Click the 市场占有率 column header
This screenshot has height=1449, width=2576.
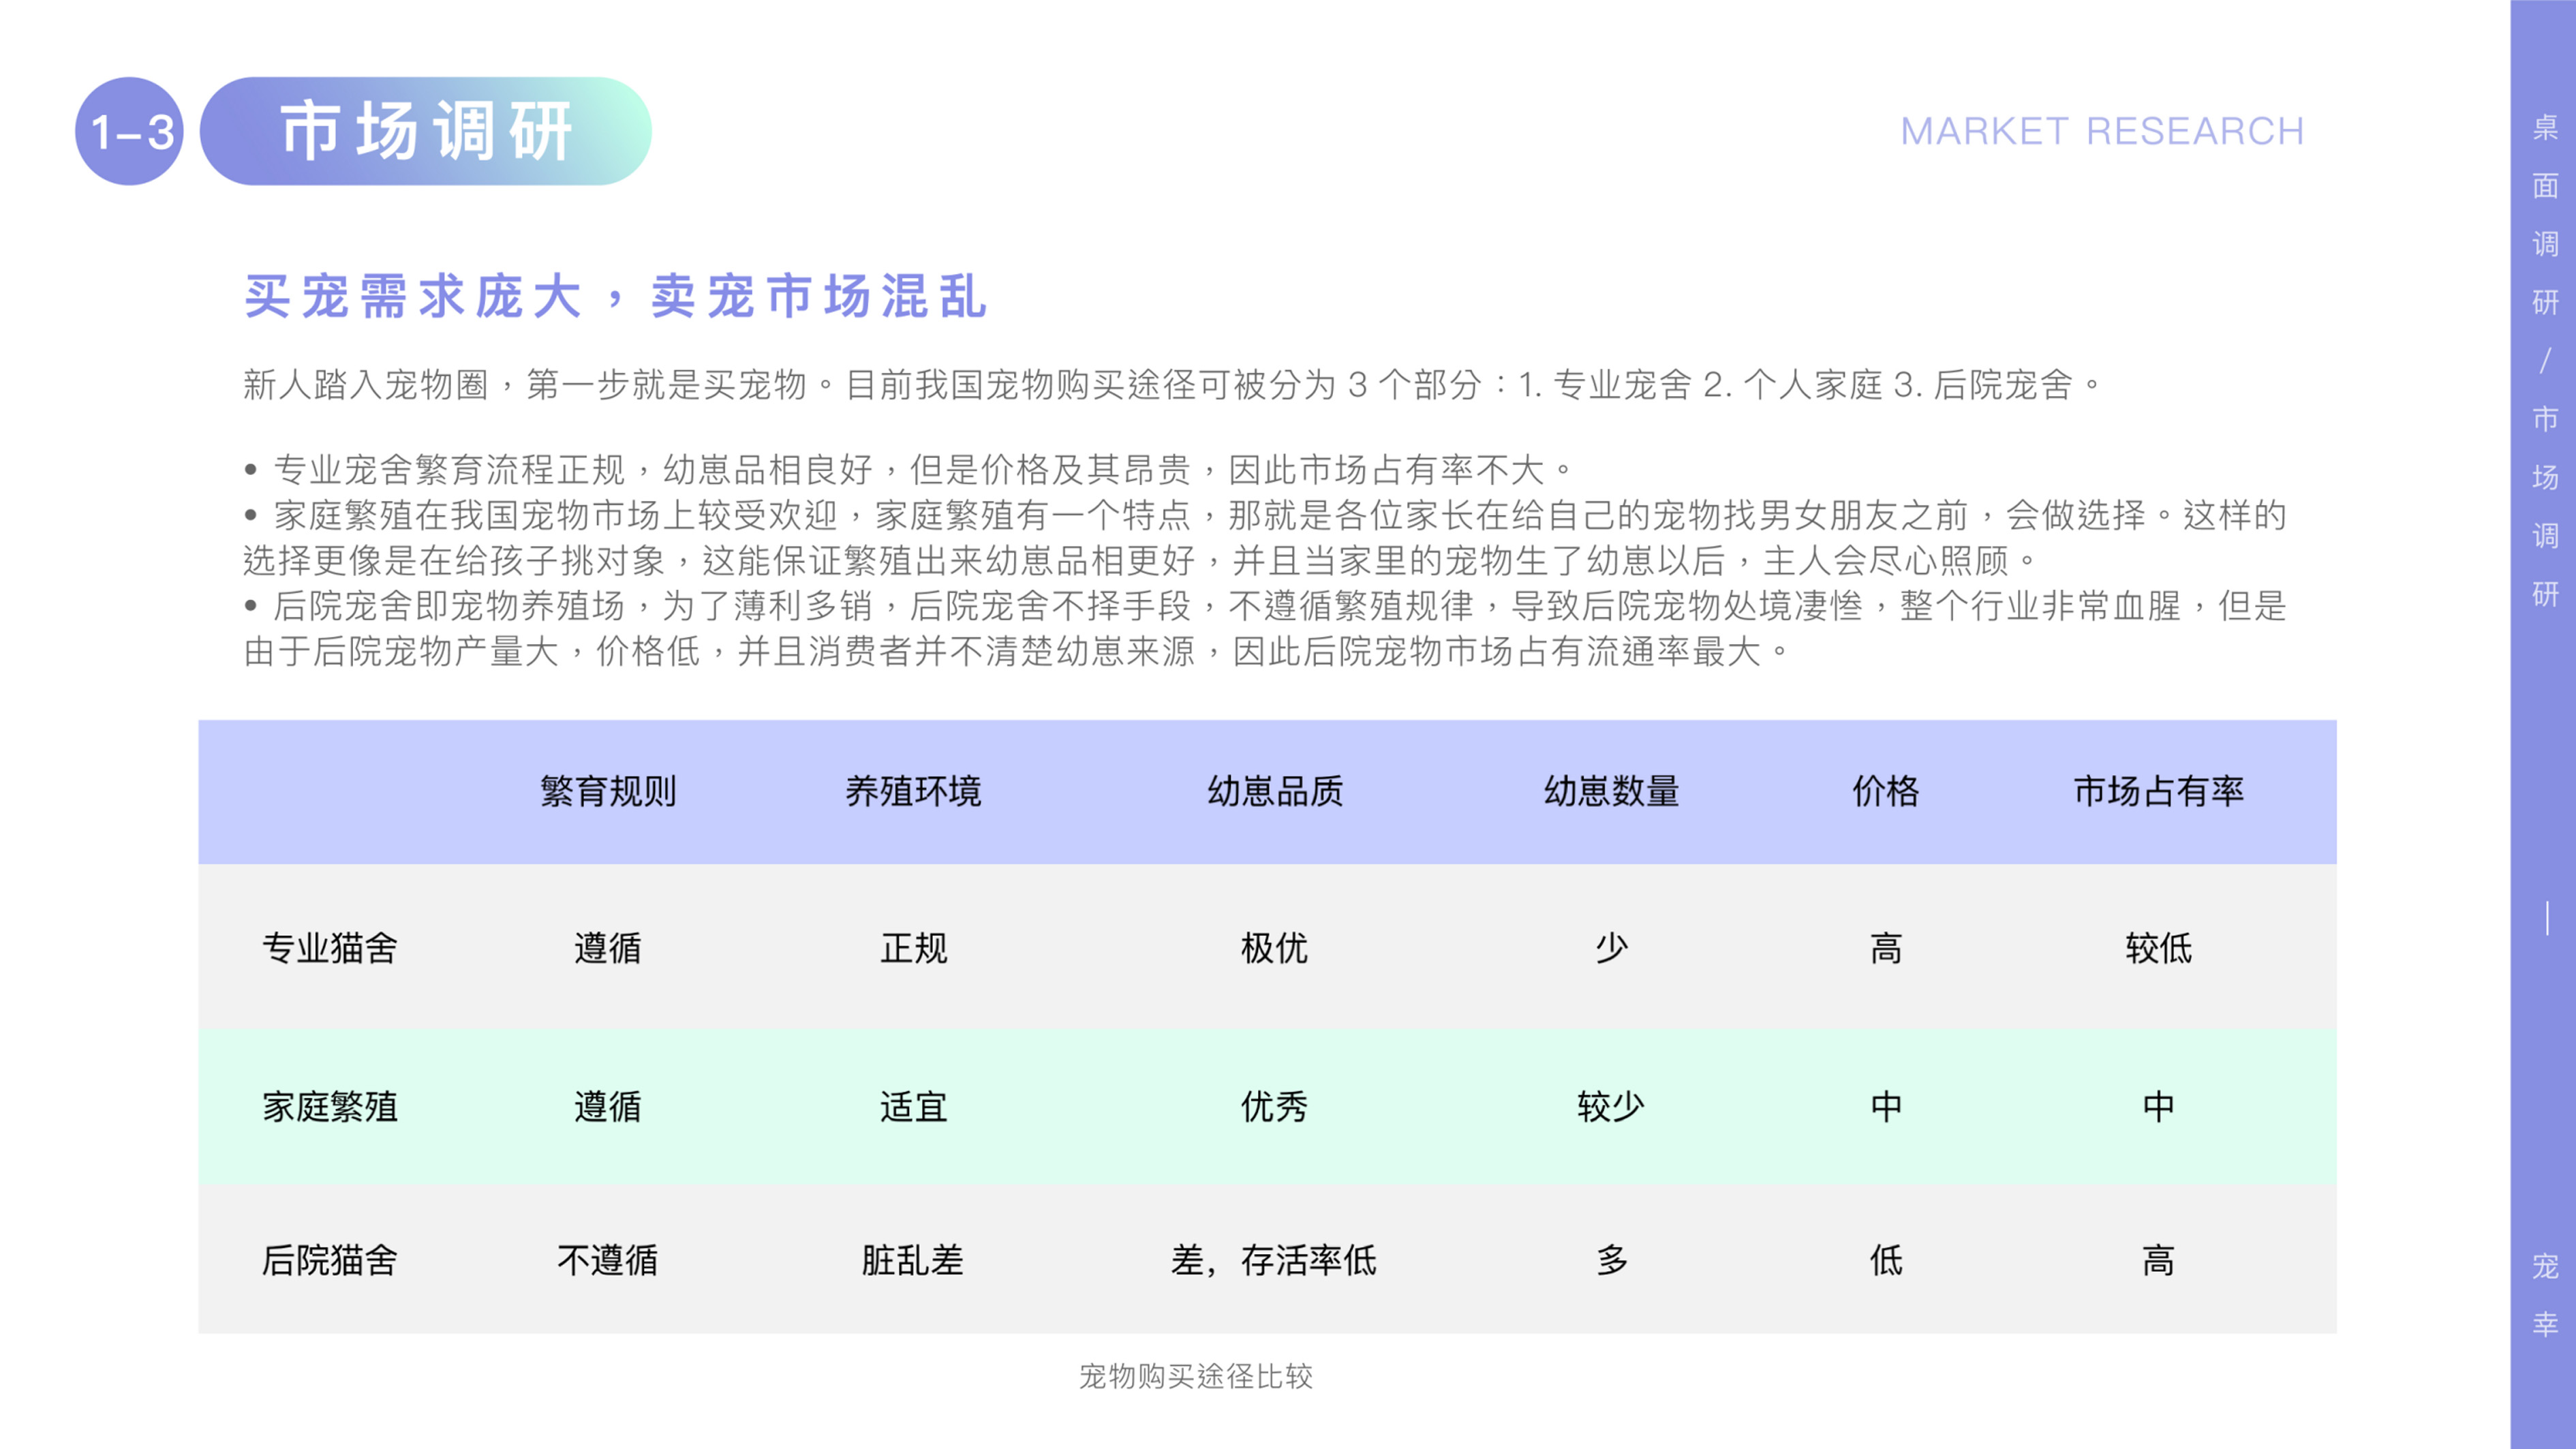pyautogui.click(x=2158, y=791)
